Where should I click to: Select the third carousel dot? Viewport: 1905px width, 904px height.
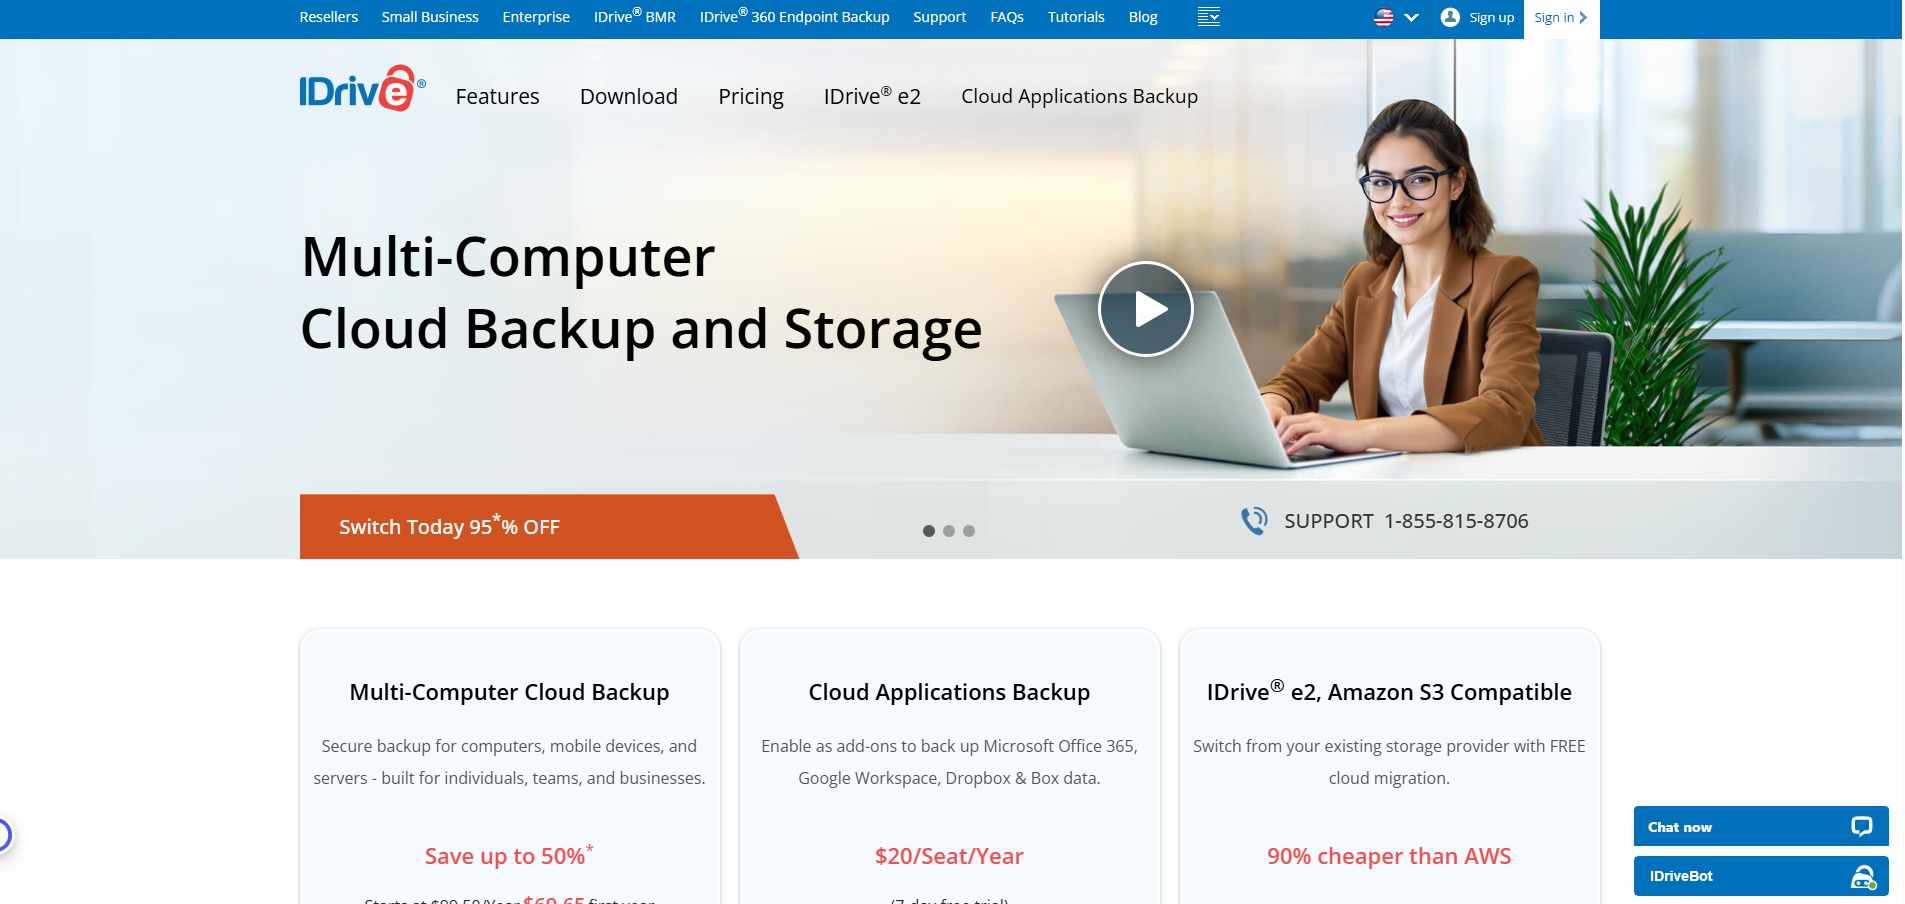pos(969,531)
